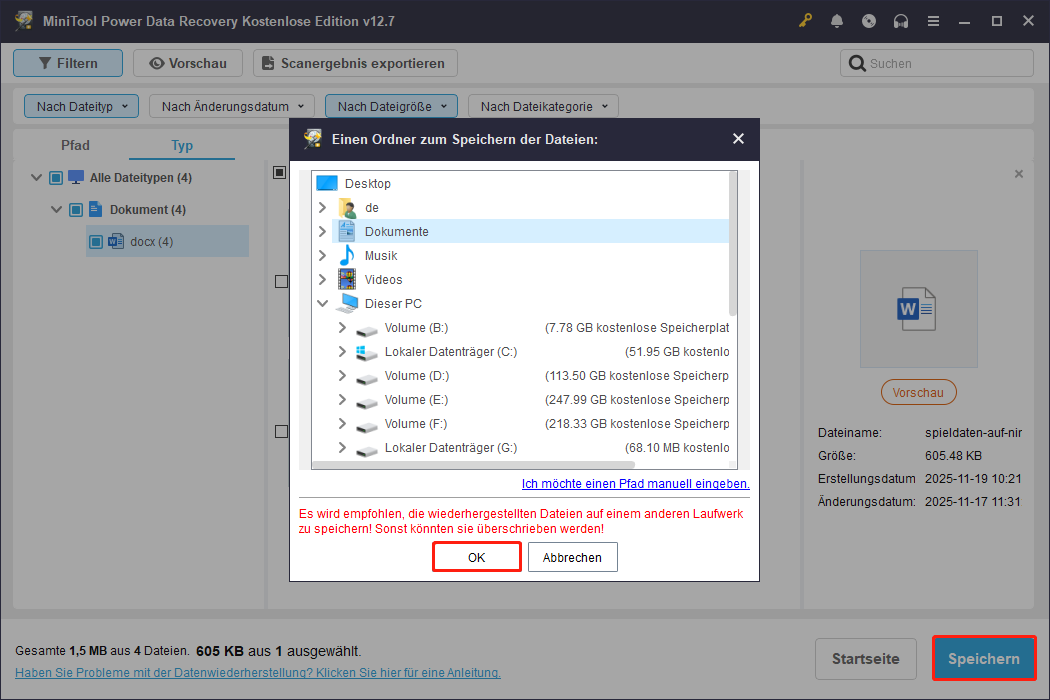This screenshot has height=700, width=1050.
Task: Click the Volume (D:) drive icon
Action: 366,378
